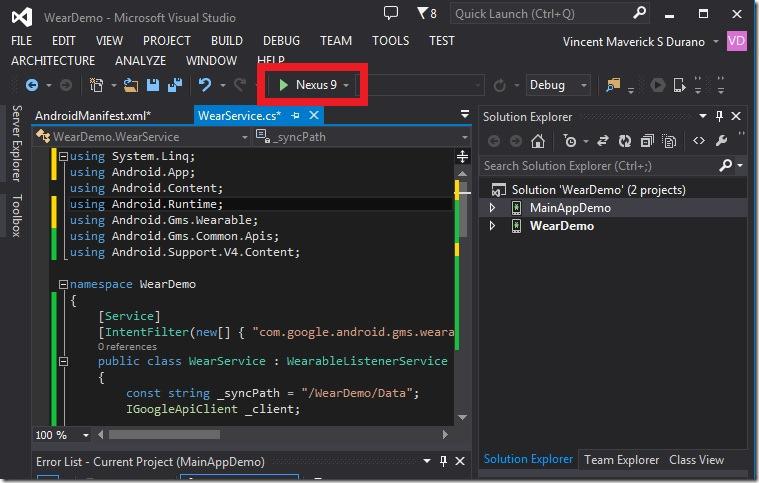Image resolution: width=759 pixels, height=483 pixels.
Task: Select the WearService.cs tab
Action: click(x=239, y=116)
